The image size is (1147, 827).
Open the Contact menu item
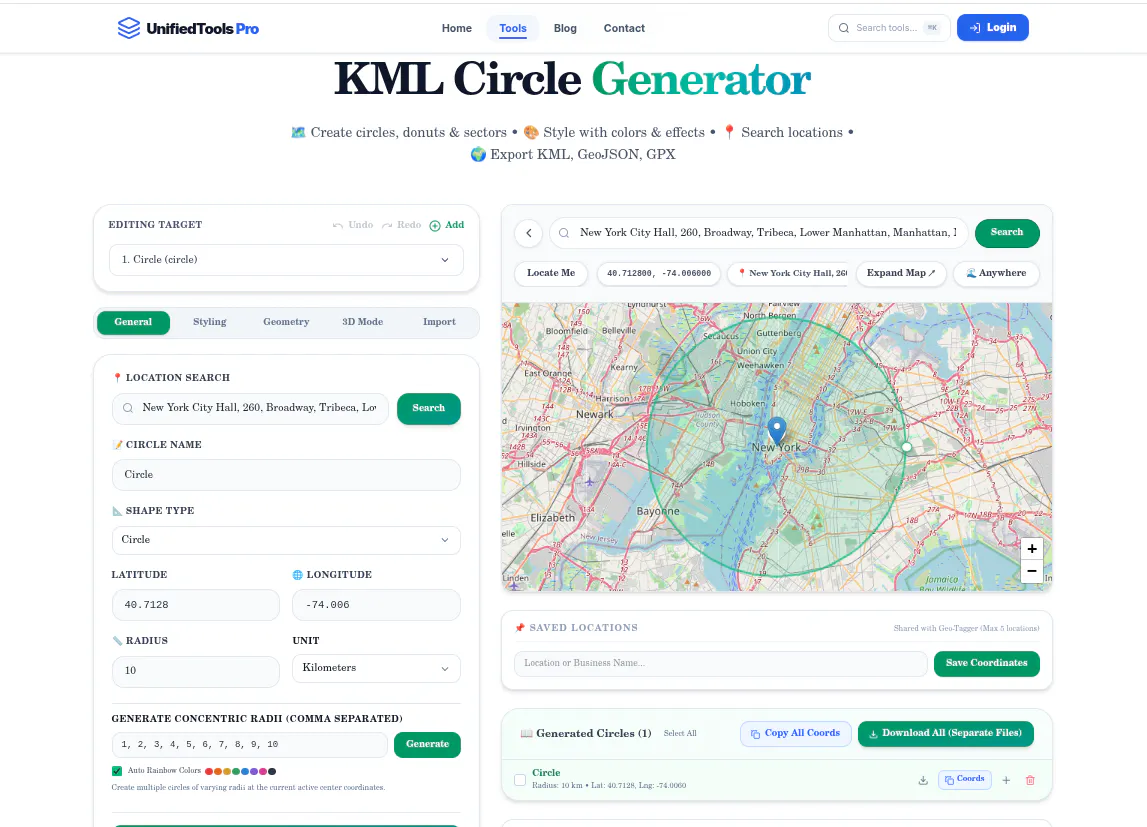pyautogui.click(x=624, y=29)
